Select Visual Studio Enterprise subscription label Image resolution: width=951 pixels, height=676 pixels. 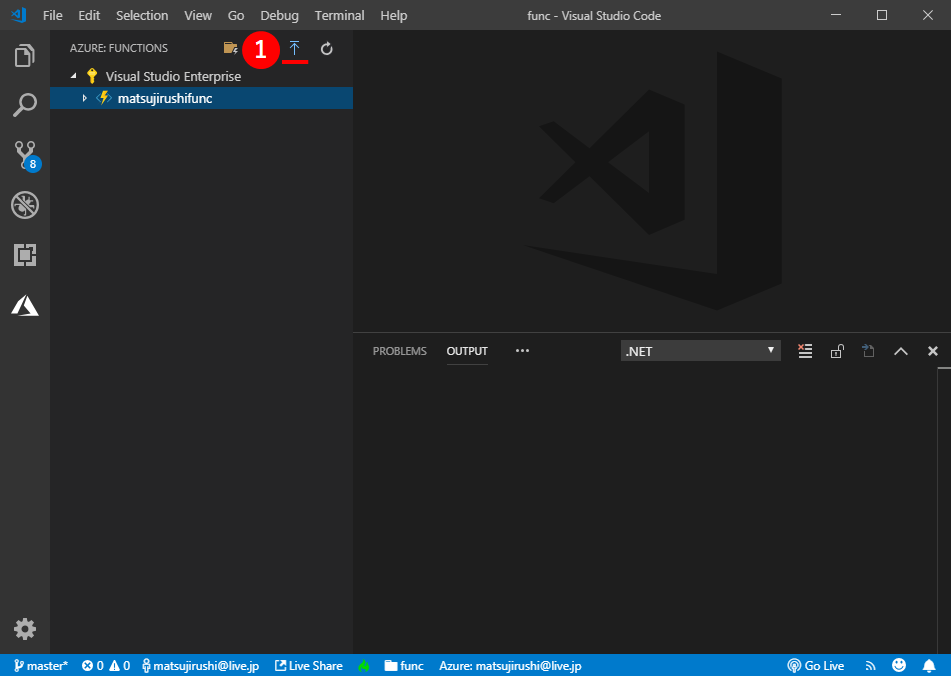pyautogui.click(x=173, y=76)
